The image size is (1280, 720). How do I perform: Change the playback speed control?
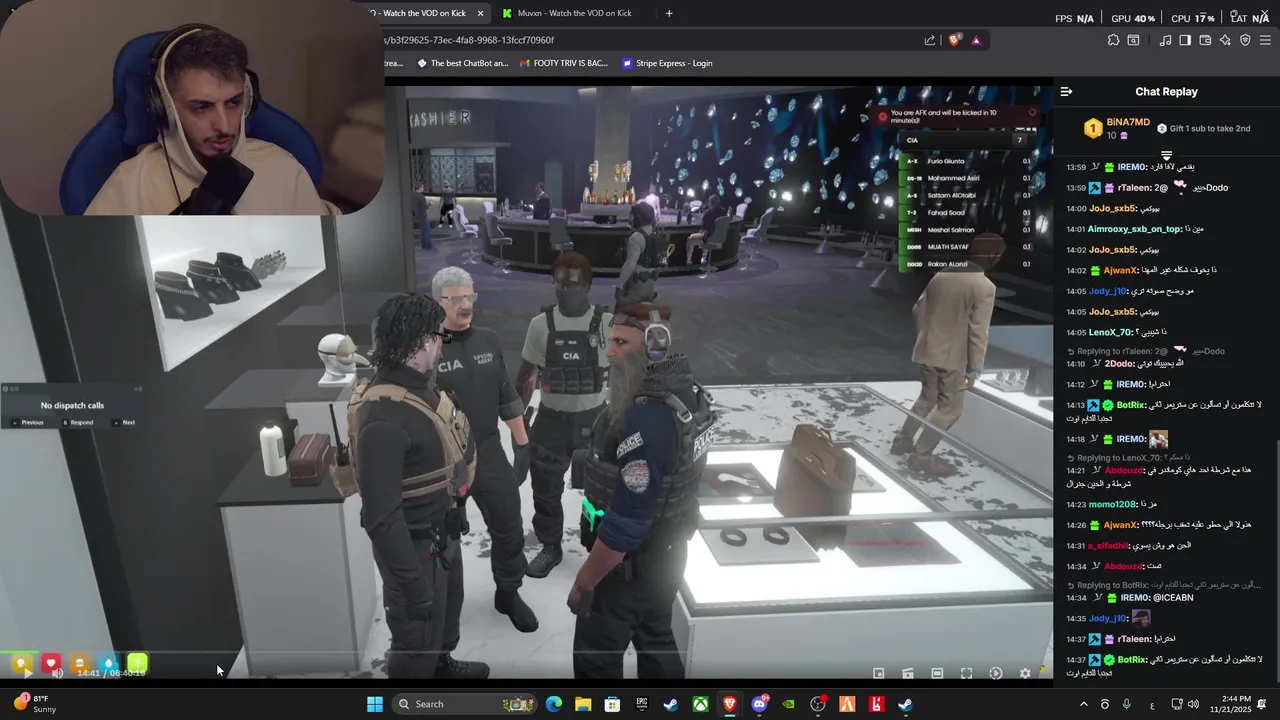pos(995,673)
